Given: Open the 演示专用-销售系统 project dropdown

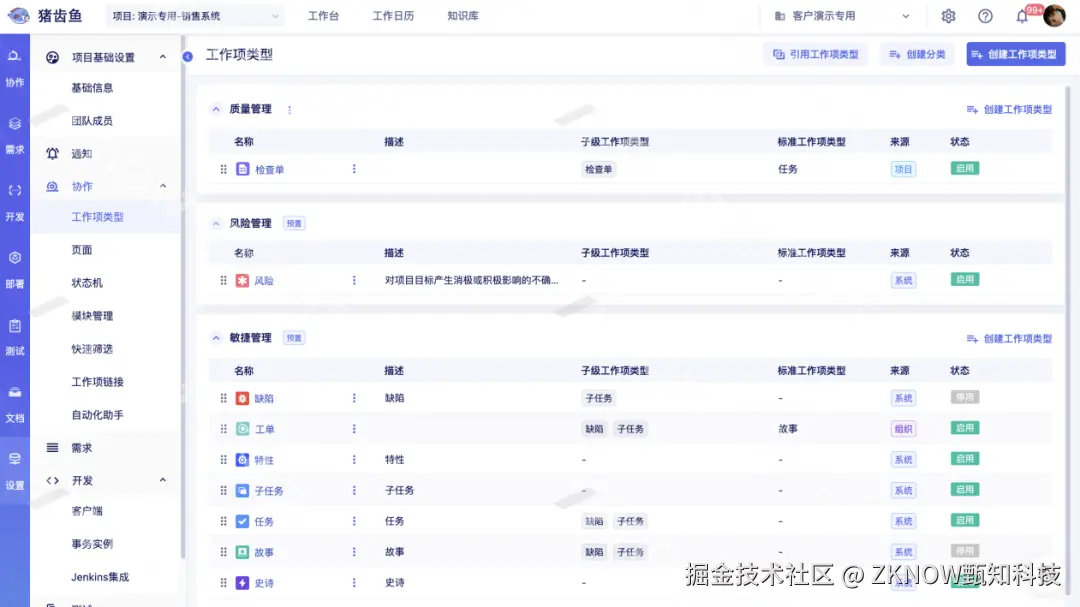Looking at the screenshot, I should click(x=194, y=16).
